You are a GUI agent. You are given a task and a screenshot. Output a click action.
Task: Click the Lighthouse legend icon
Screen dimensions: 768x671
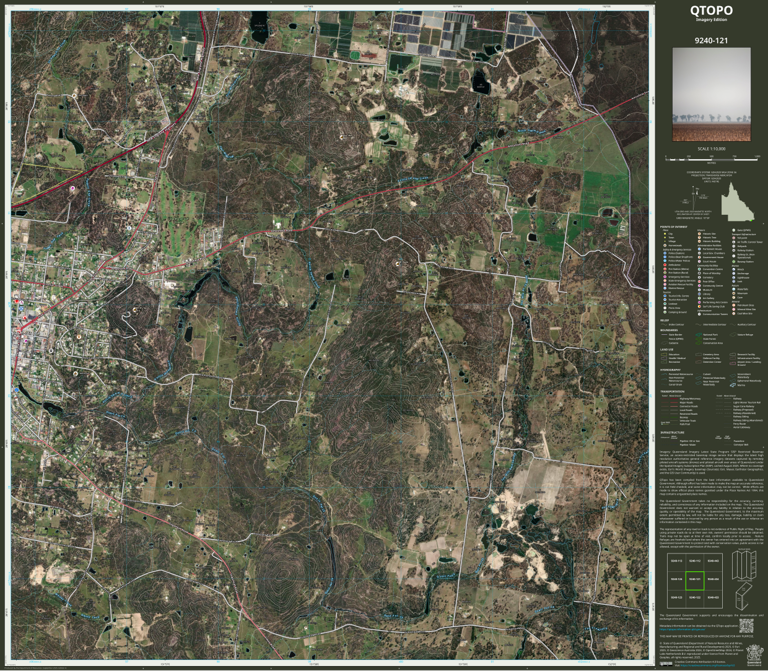click(734, 278)
